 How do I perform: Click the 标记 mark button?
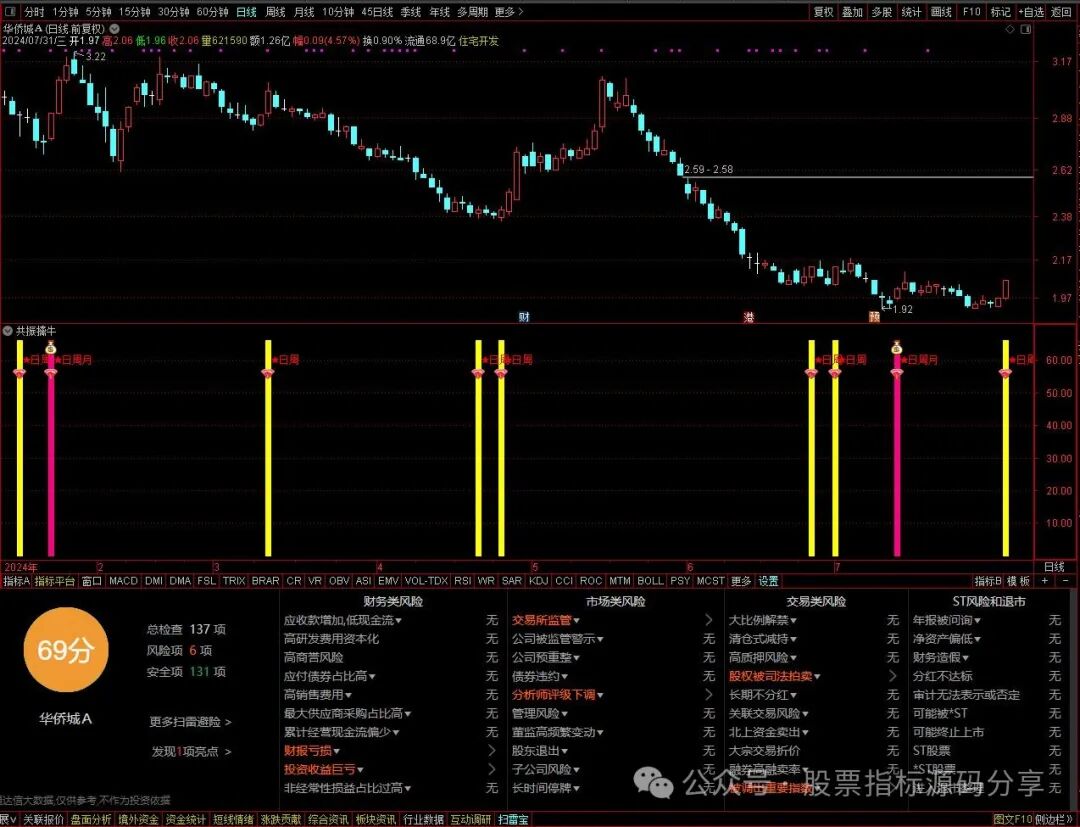click(x=1000, y=12)
